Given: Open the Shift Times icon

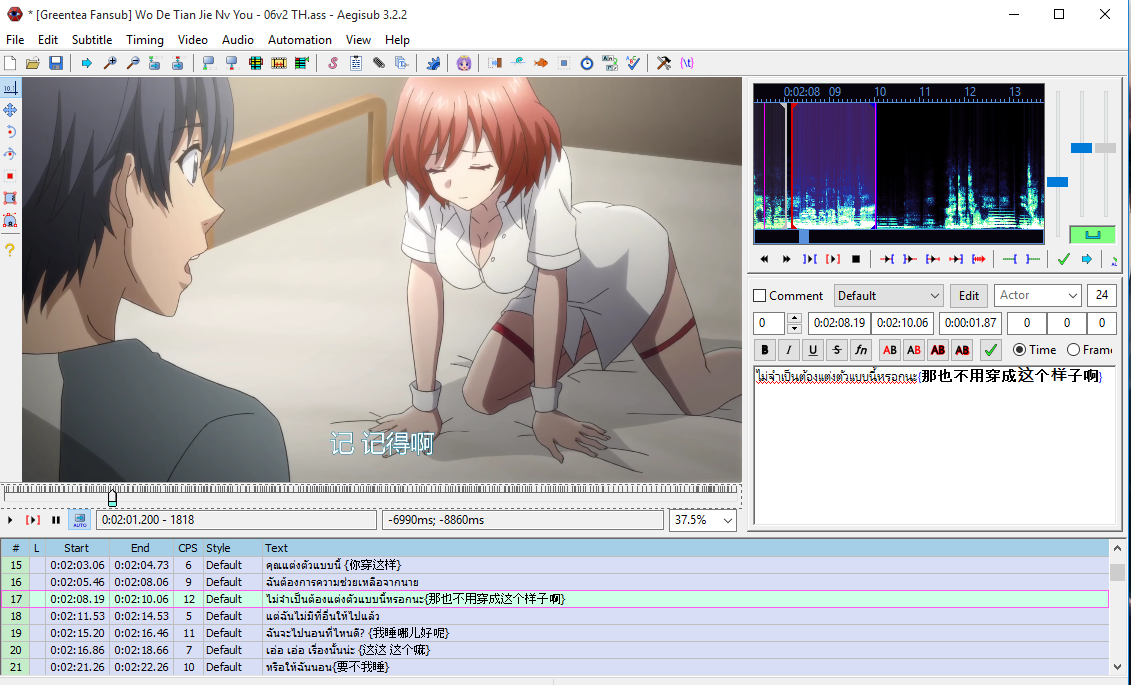Looking at the screenshot, I should [493, 63].
